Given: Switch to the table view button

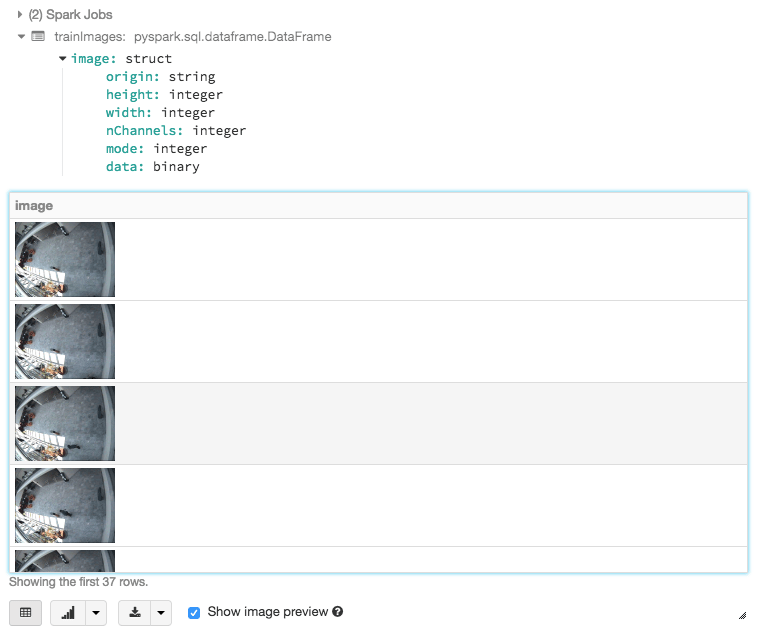Looking at the screenshot, I should [x=26, y=613].
